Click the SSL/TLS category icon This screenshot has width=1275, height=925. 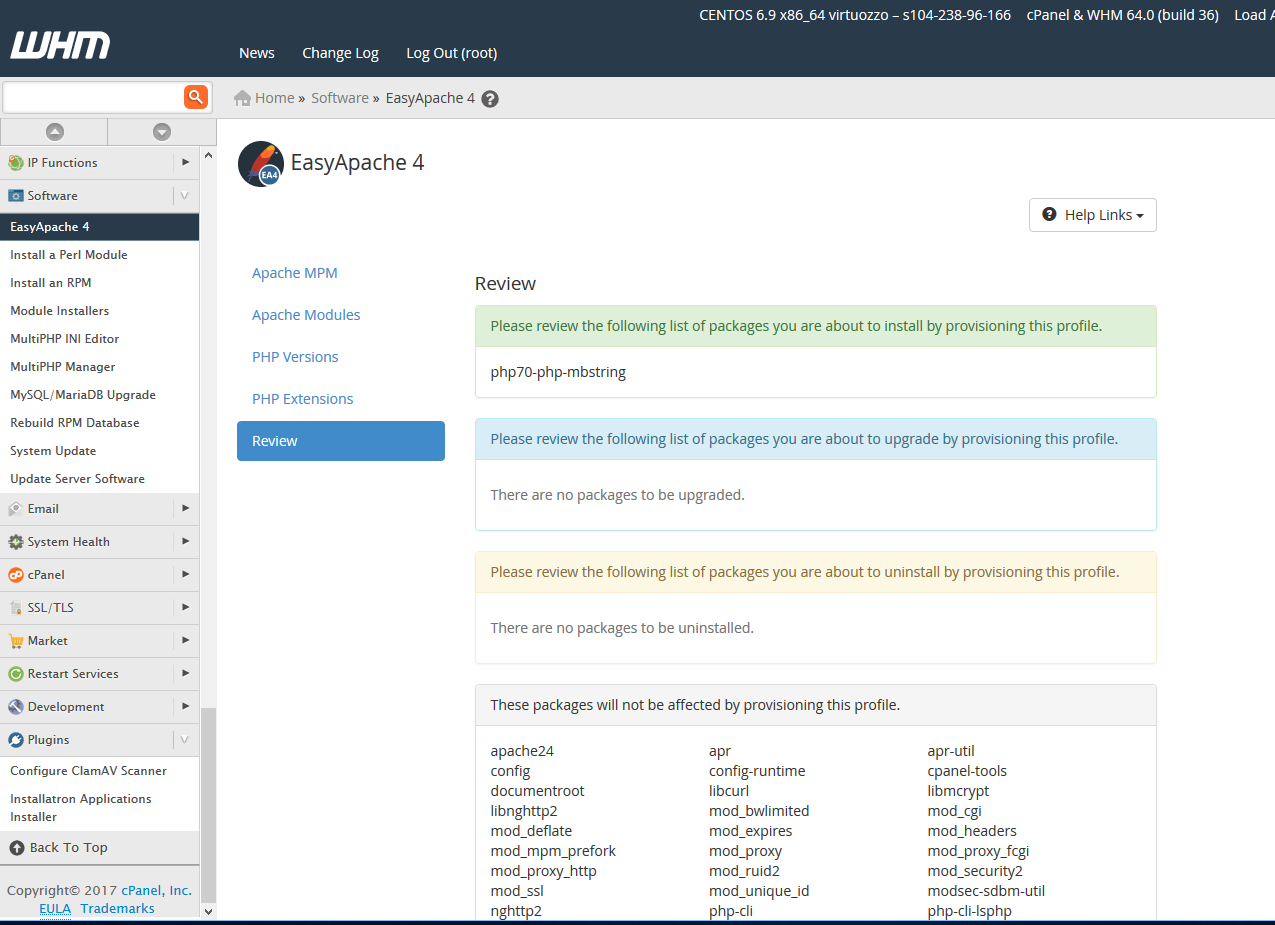15,608
